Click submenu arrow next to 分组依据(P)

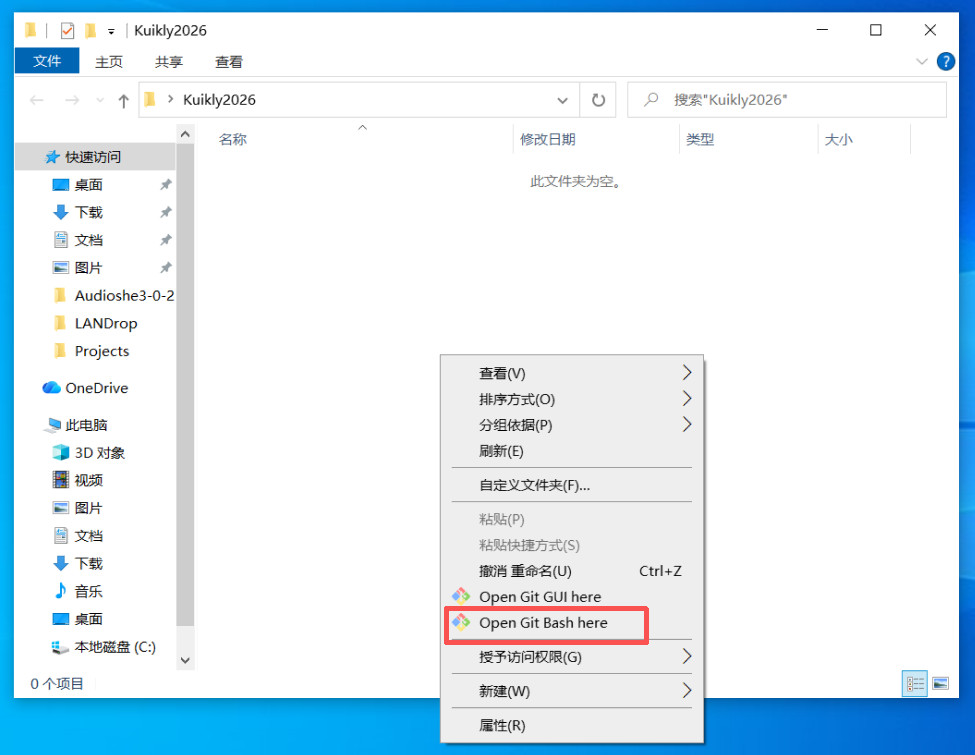point(686,424)
